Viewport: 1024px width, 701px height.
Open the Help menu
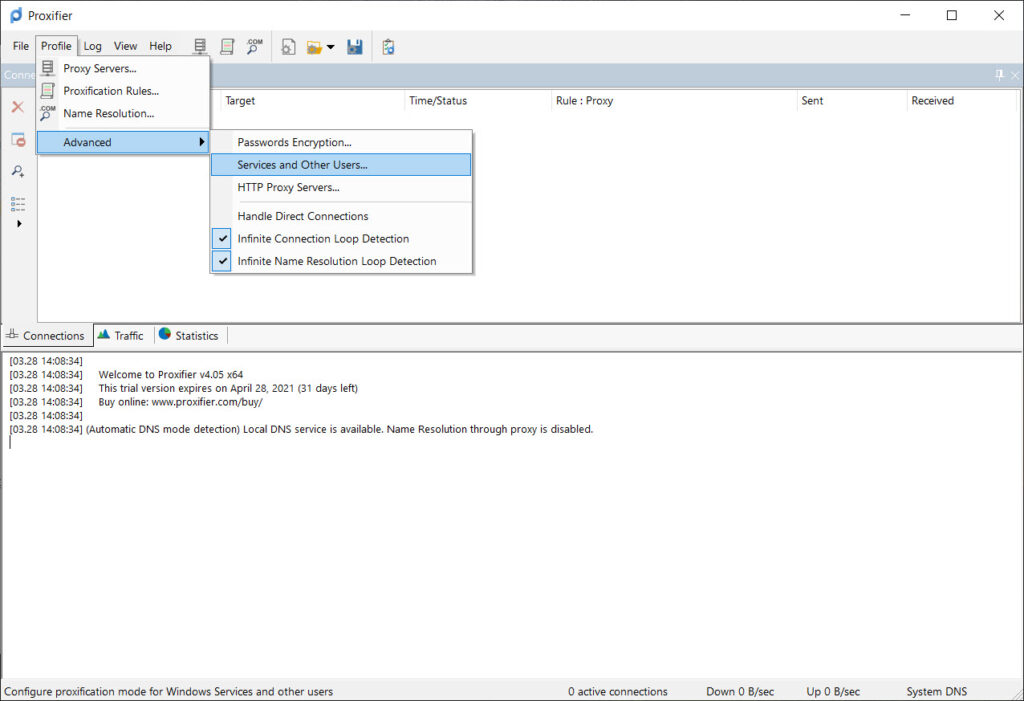[x=160, y=46]
